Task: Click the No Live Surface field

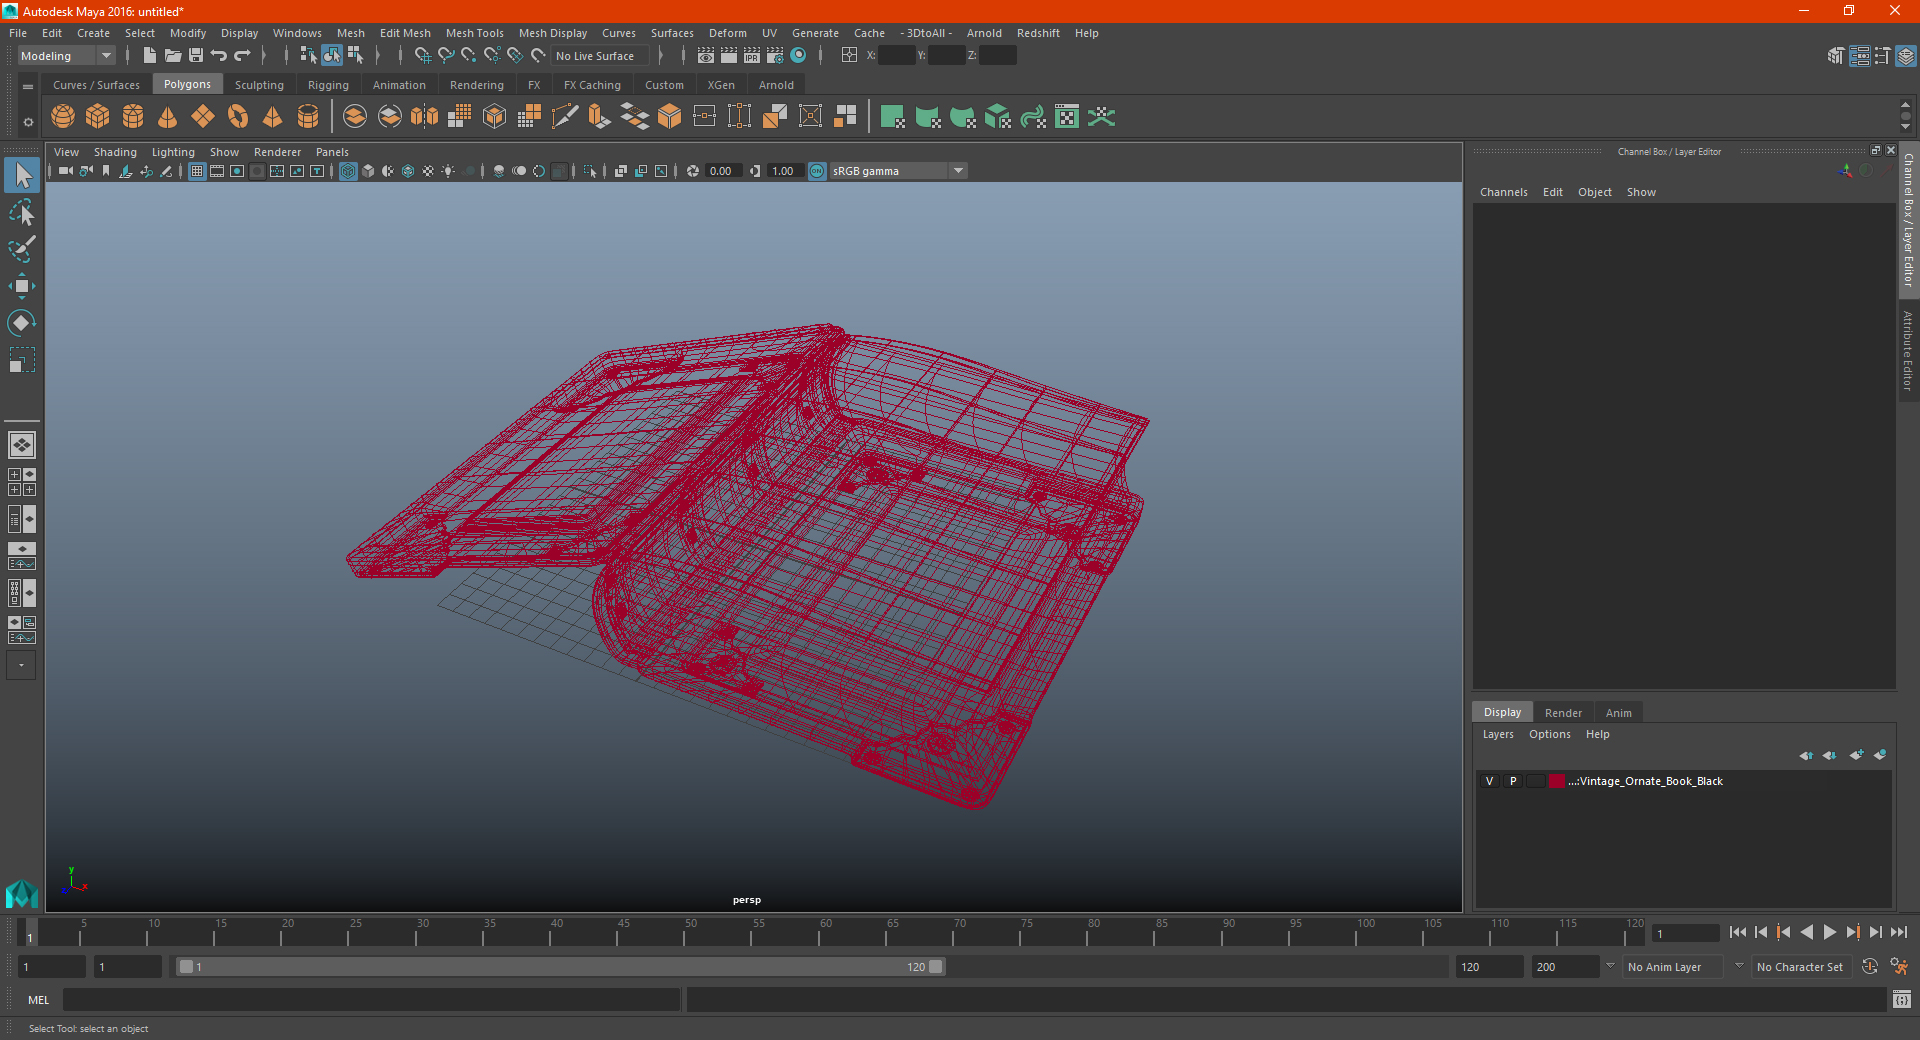Action: pyautogui.click(x=601, y=56)
